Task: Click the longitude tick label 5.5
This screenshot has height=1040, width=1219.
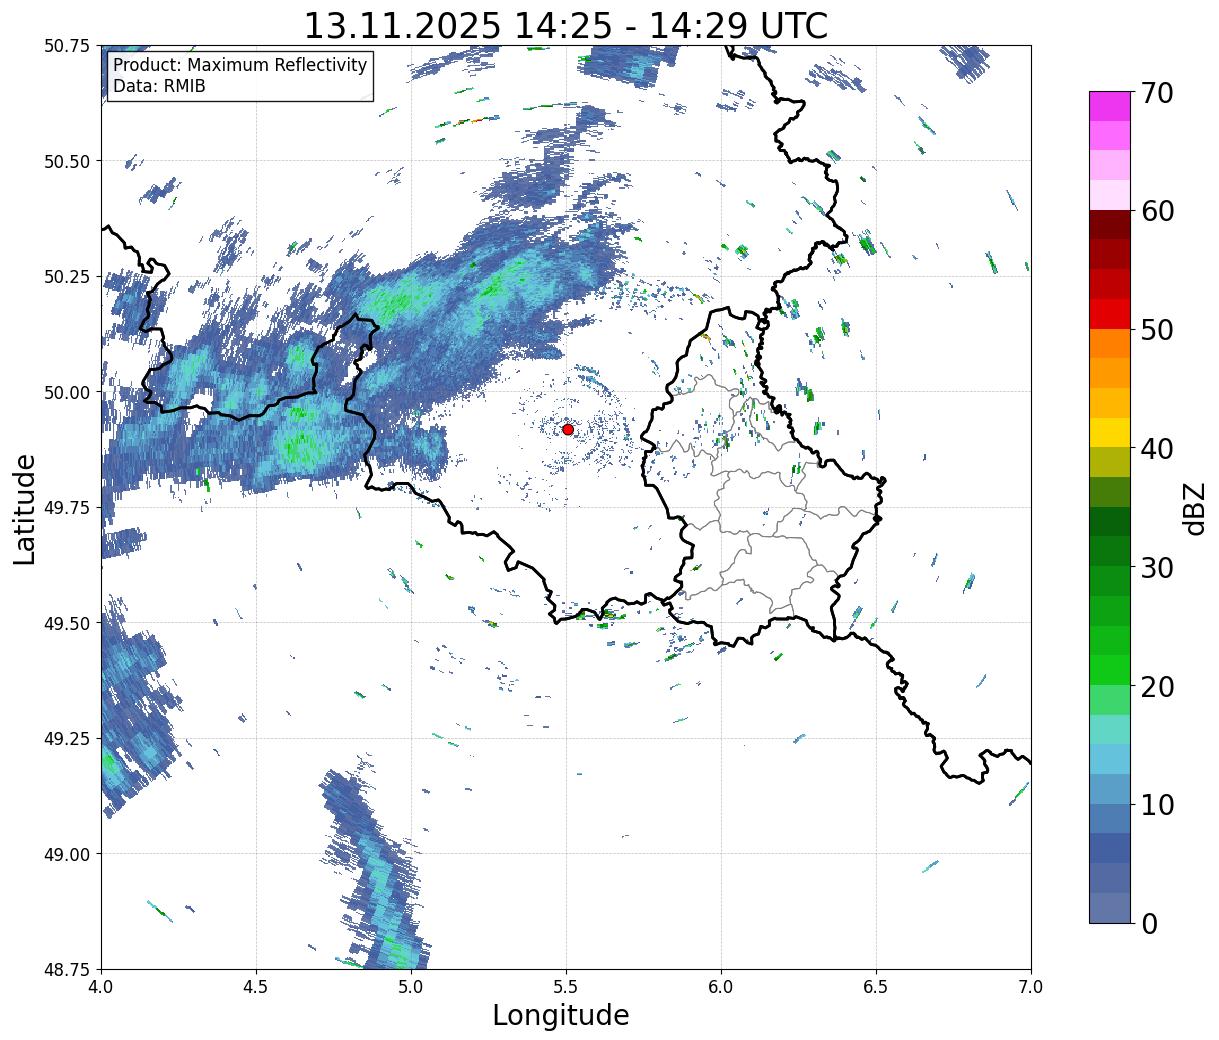Action: point(566,987)
